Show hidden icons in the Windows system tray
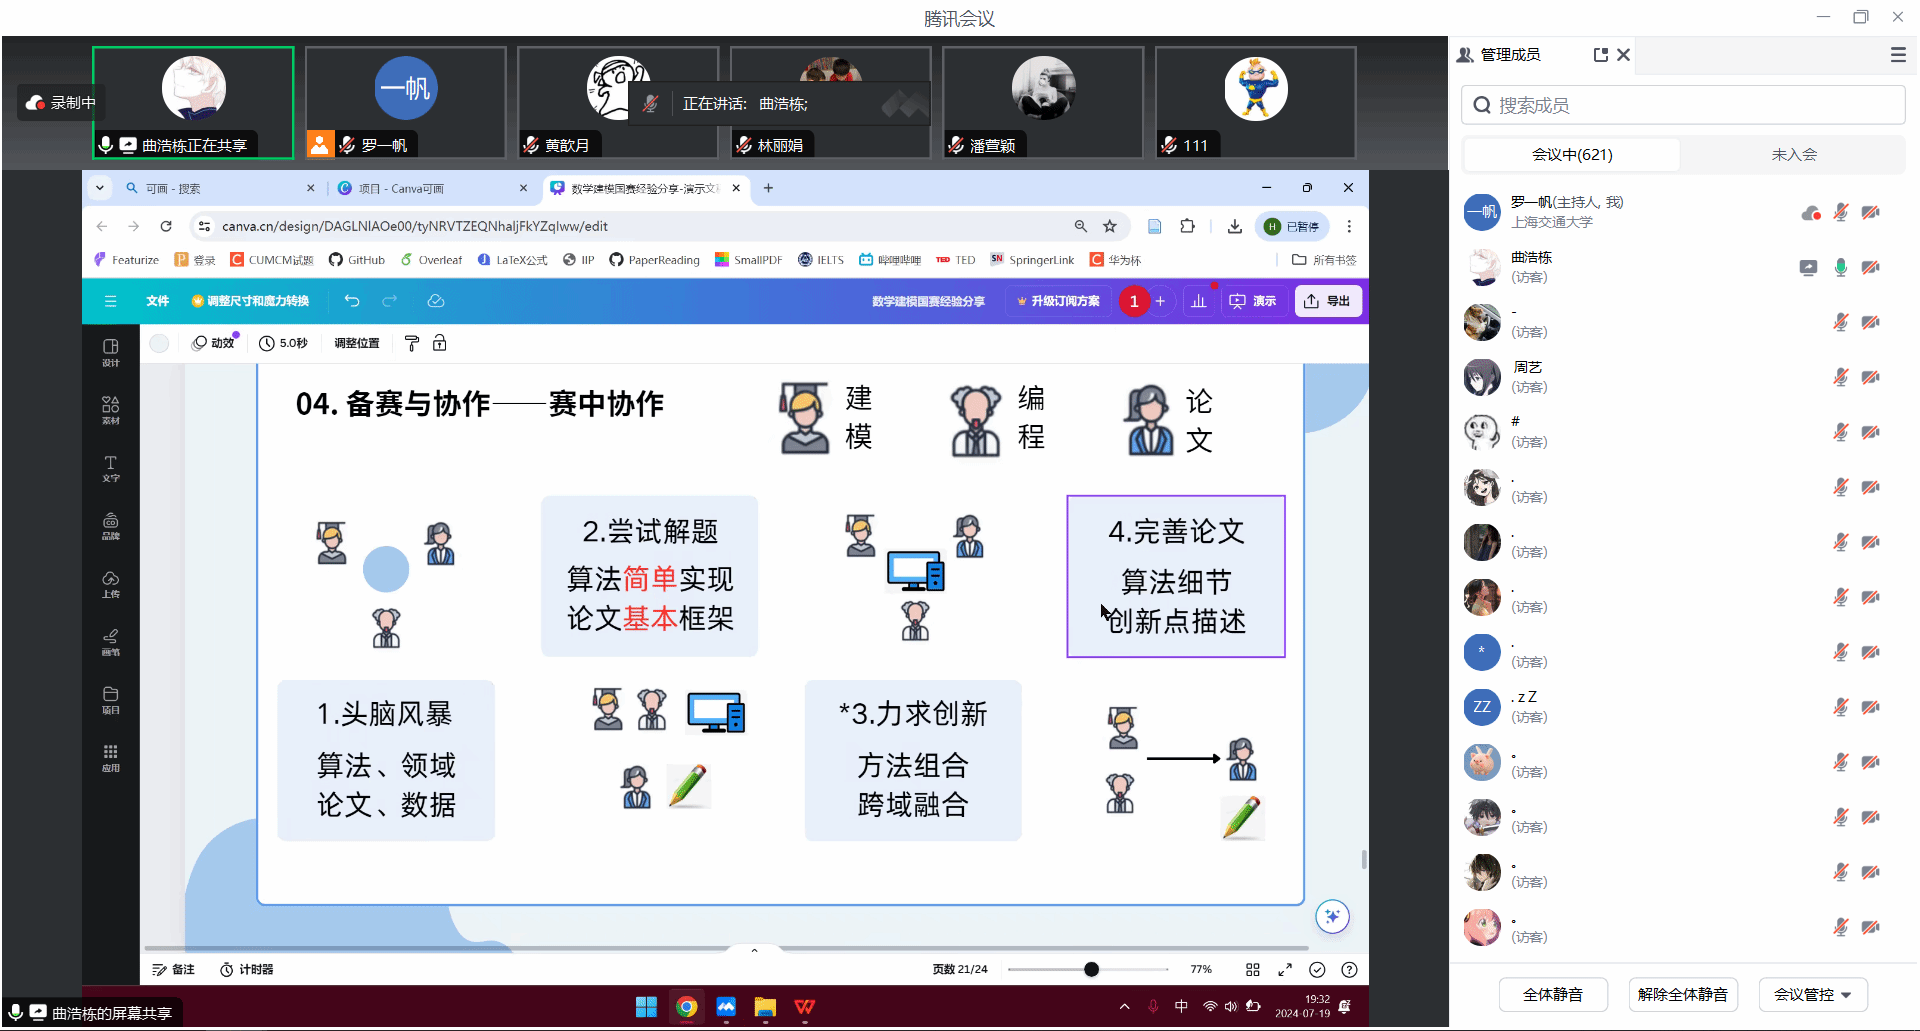1920x1031 pixels. [x=1124, y=1007]
